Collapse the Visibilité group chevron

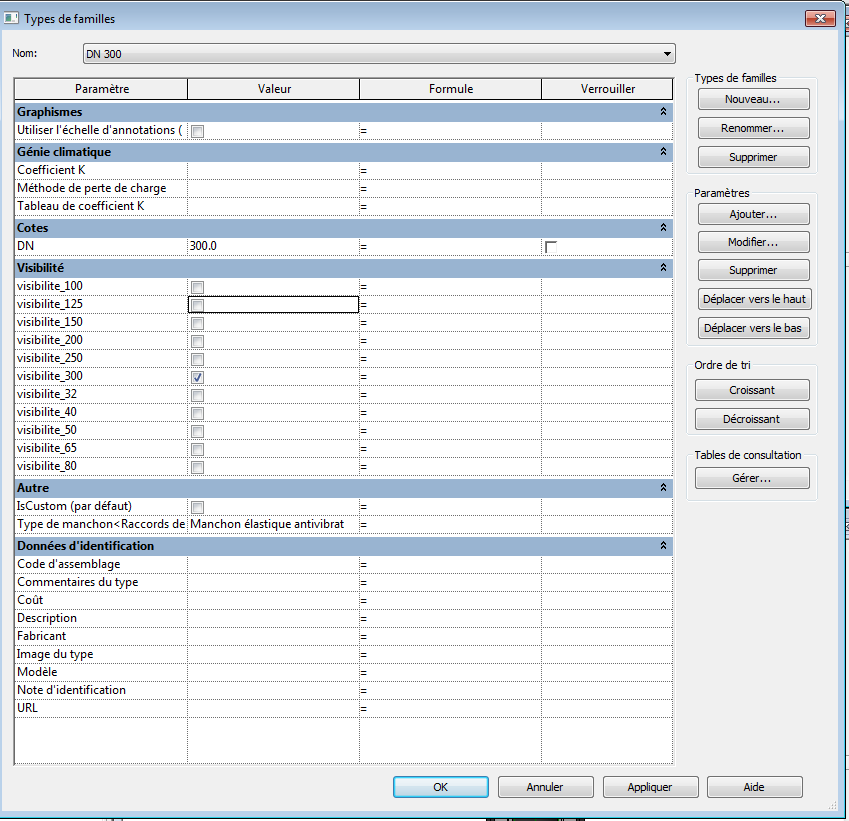coord(663,268)
